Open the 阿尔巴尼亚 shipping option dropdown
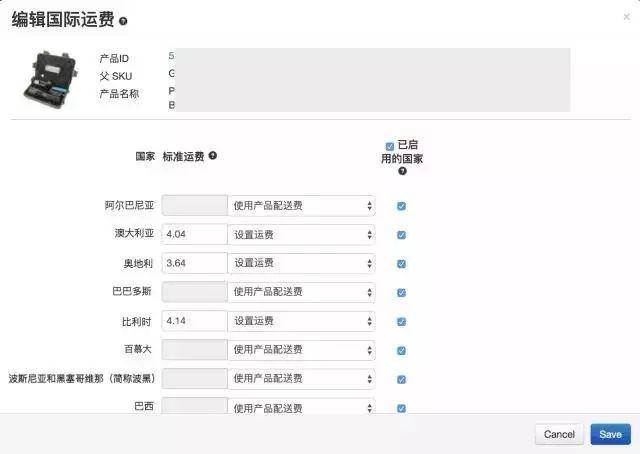640x454 pixels. click(302, 205)
